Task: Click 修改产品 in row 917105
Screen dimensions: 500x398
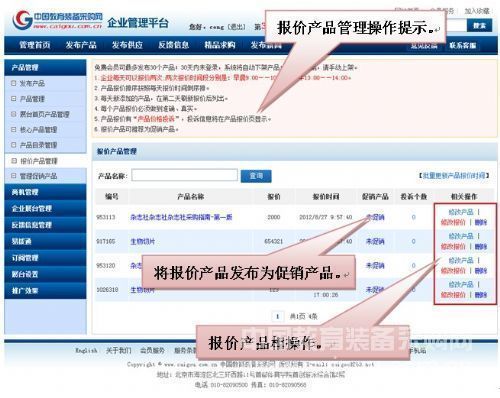Action: pos(461,236)
